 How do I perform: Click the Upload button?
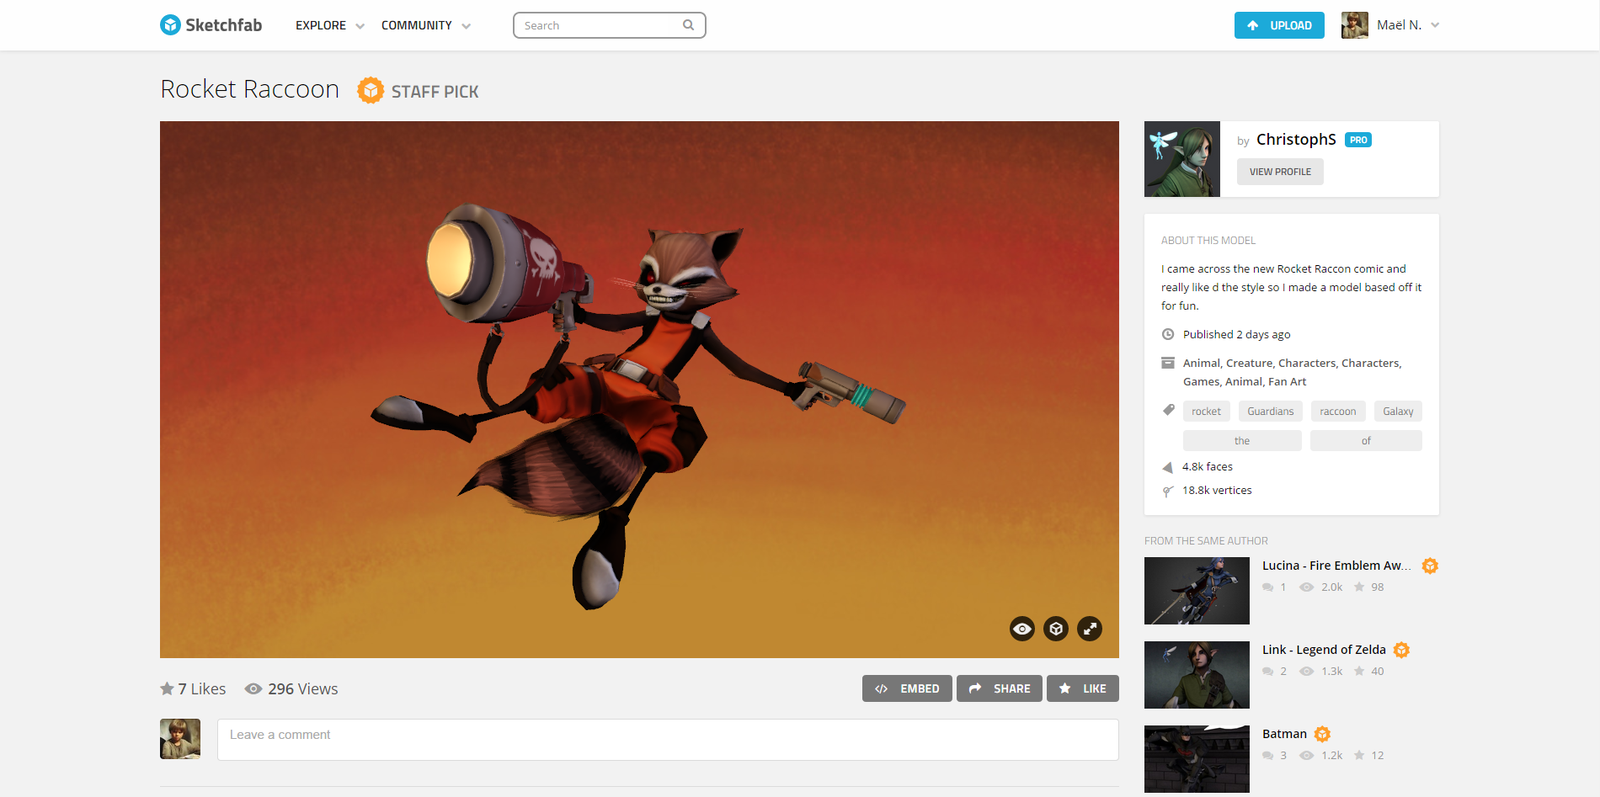tap(1279, 25)
